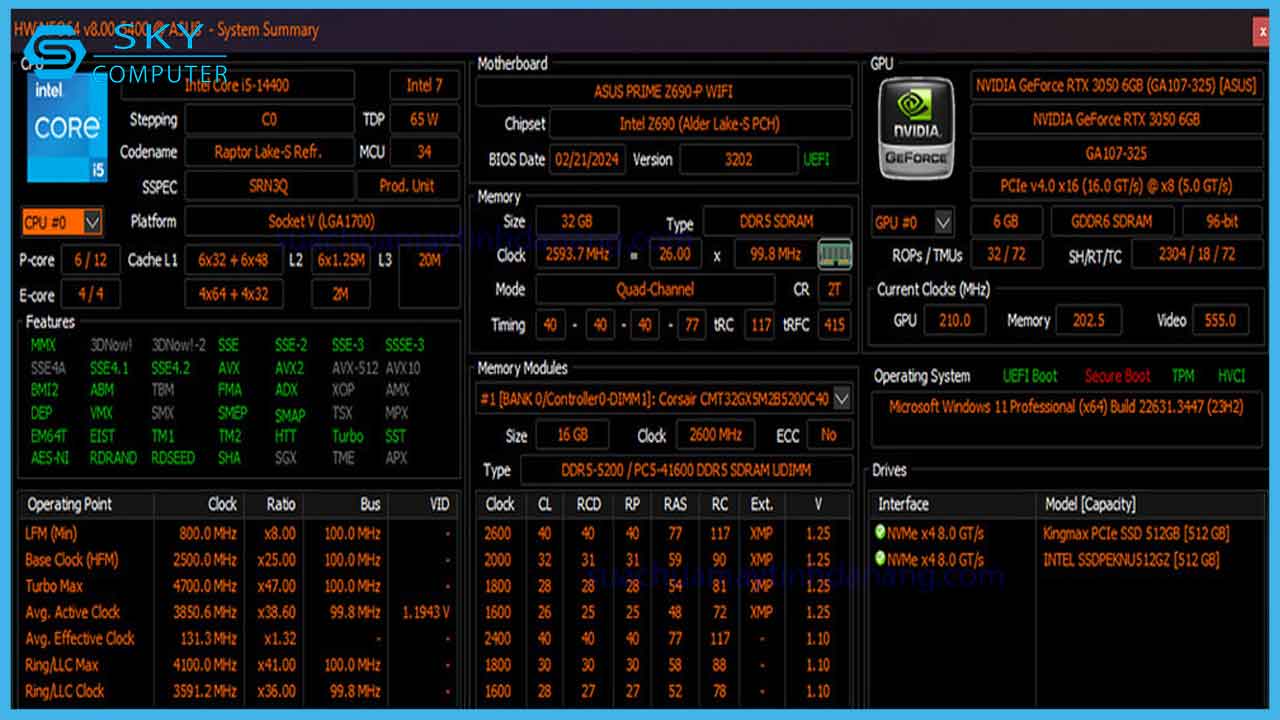
Task: Click the green Turbo feature flag
Action: point(346,436)
